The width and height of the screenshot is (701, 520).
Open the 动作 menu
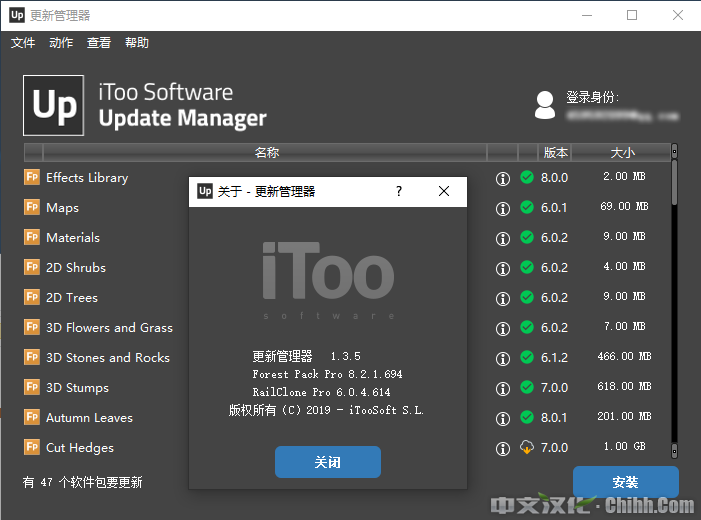point(61,43)
